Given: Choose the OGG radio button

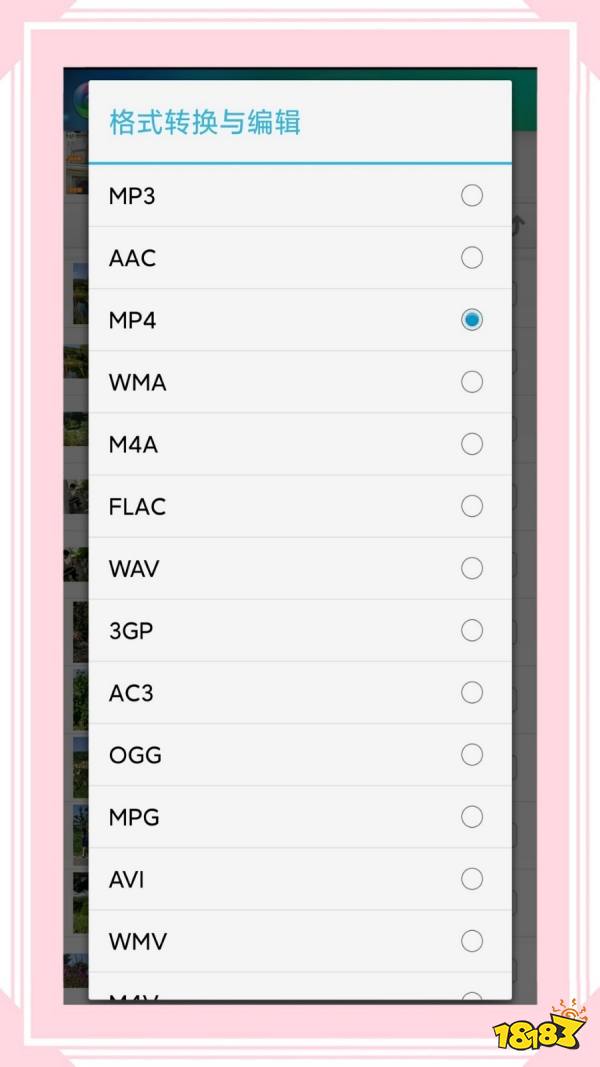Looking at the screenshot, I should pos(472,755).
